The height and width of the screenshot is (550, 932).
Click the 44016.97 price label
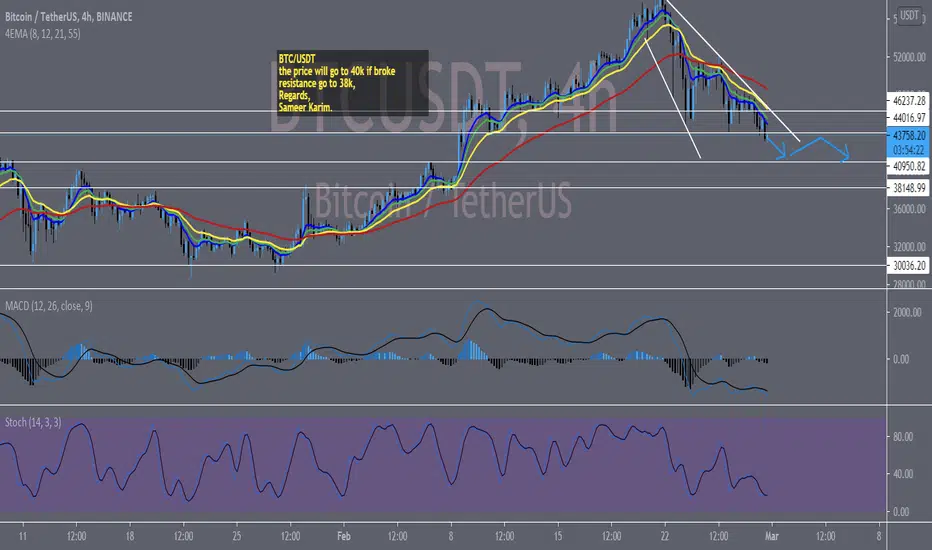908,118
